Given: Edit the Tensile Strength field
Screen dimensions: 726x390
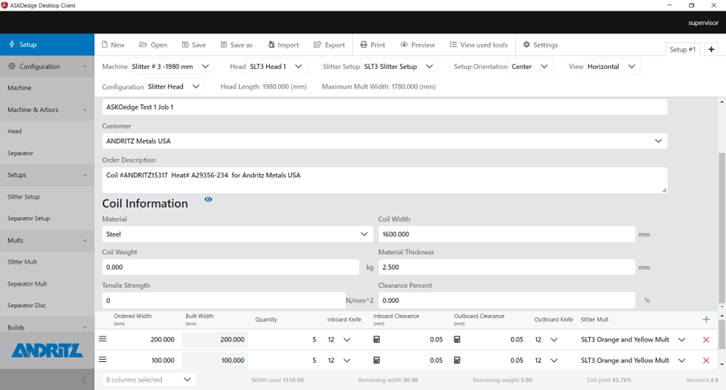Looking at the screenshot, I should point(224,301).
